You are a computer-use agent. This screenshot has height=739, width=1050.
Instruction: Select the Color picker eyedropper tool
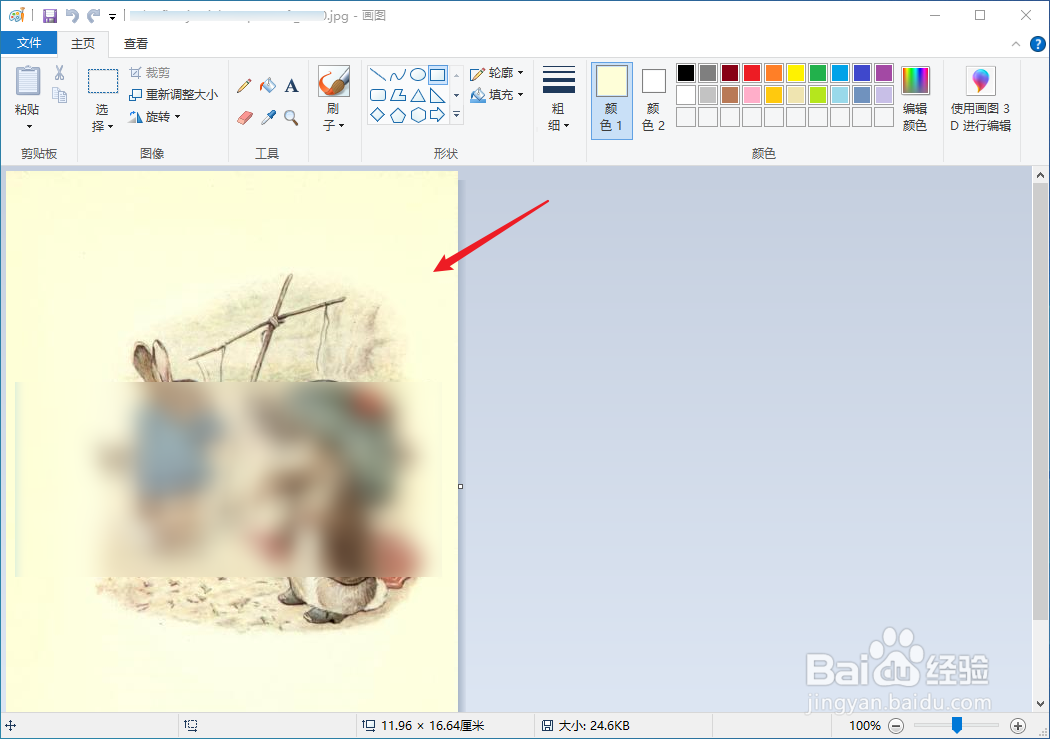pyautogui.click(x=268, y=117)
